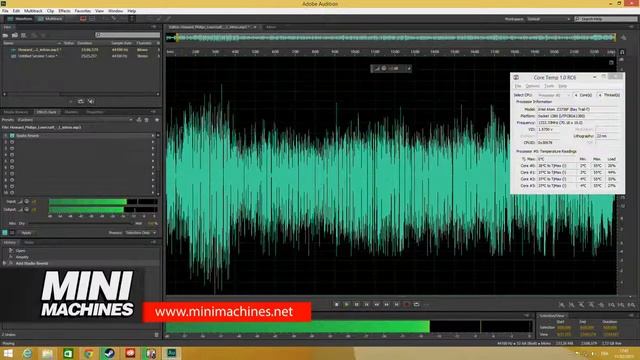Open file icon in Files panel
640x360 pixels.
tap(6, 36)
